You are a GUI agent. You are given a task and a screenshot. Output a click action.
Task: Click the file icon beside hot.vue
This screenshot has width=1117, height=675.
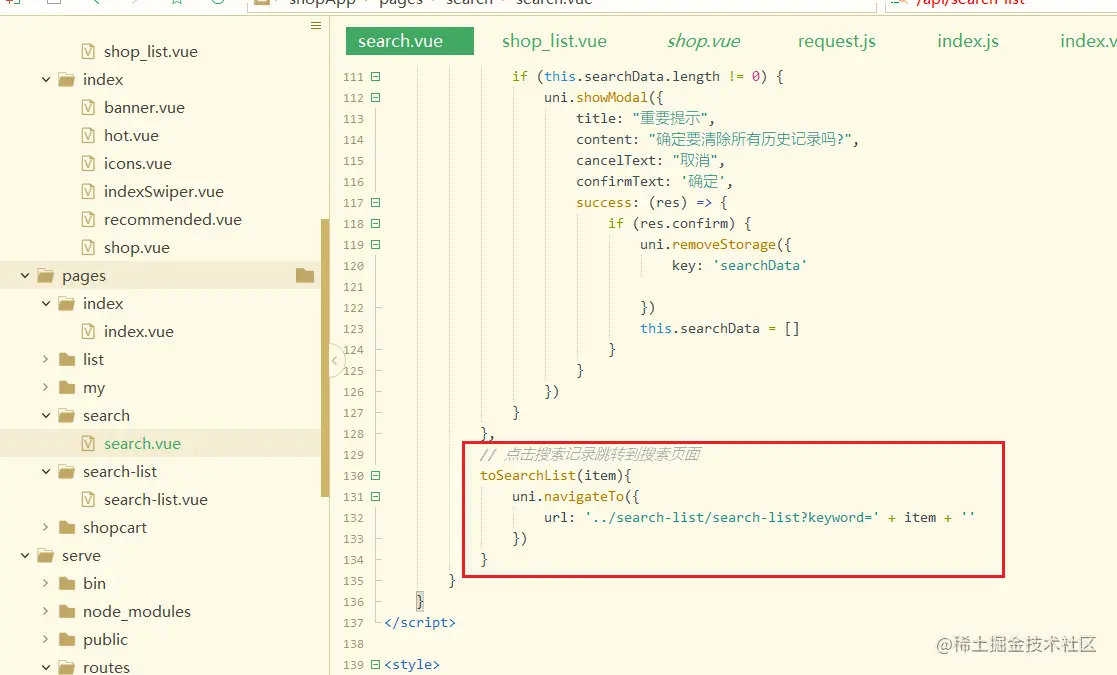[88, 135]
